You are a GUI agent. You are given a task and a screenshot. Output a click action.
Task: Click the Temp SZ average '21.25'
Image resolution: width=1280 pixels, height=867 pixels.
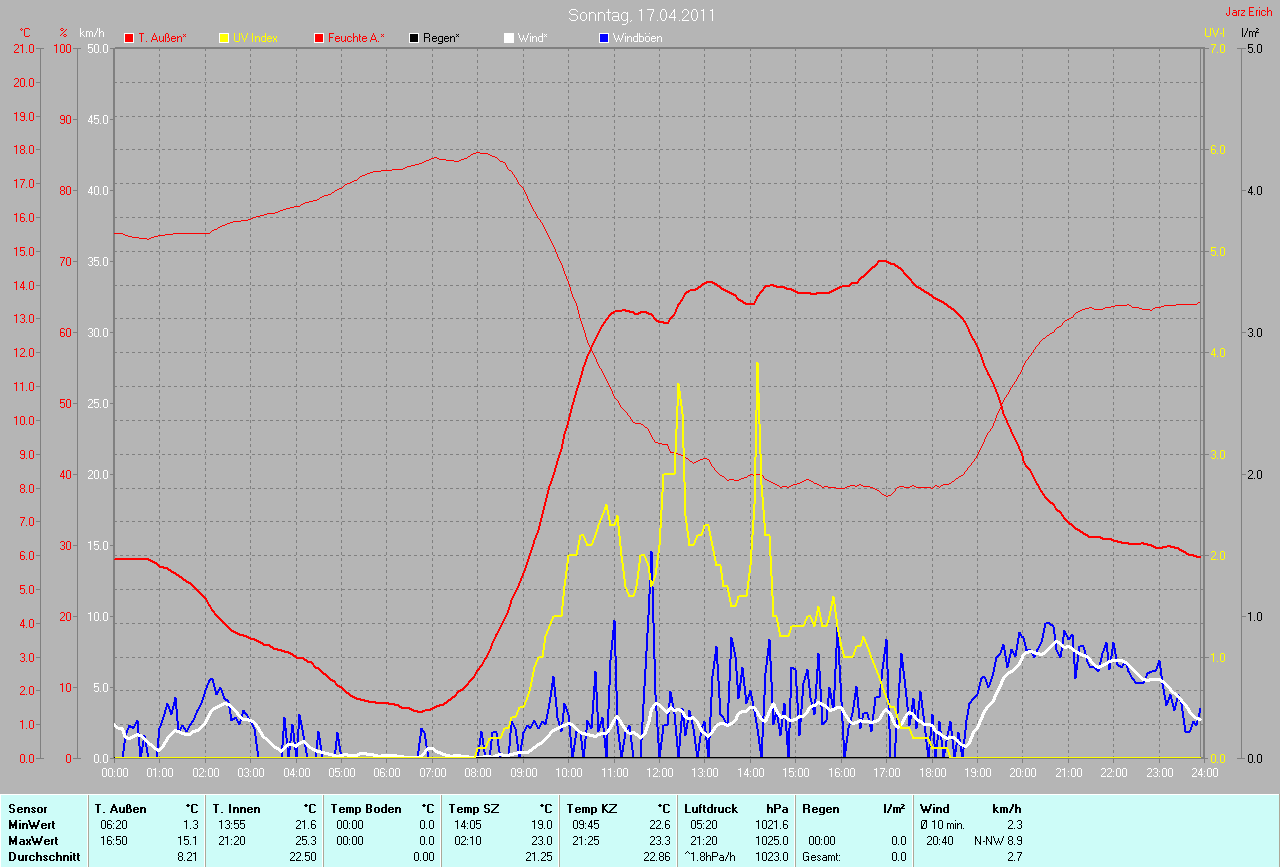pyautogui.click(x=539, y=857)
